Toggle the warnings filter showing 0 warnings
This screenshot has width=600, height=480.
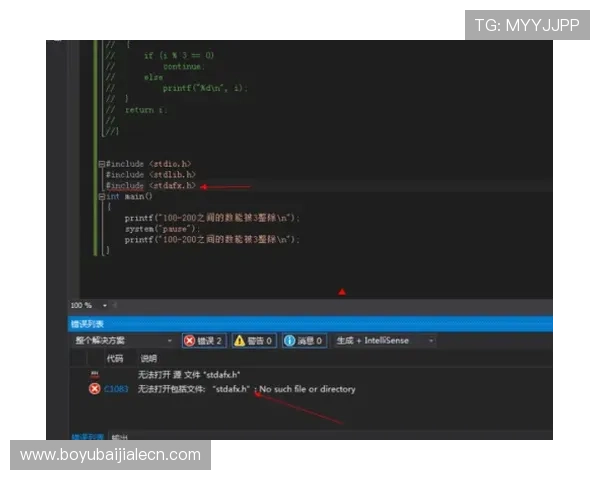[x=254, y=341]
